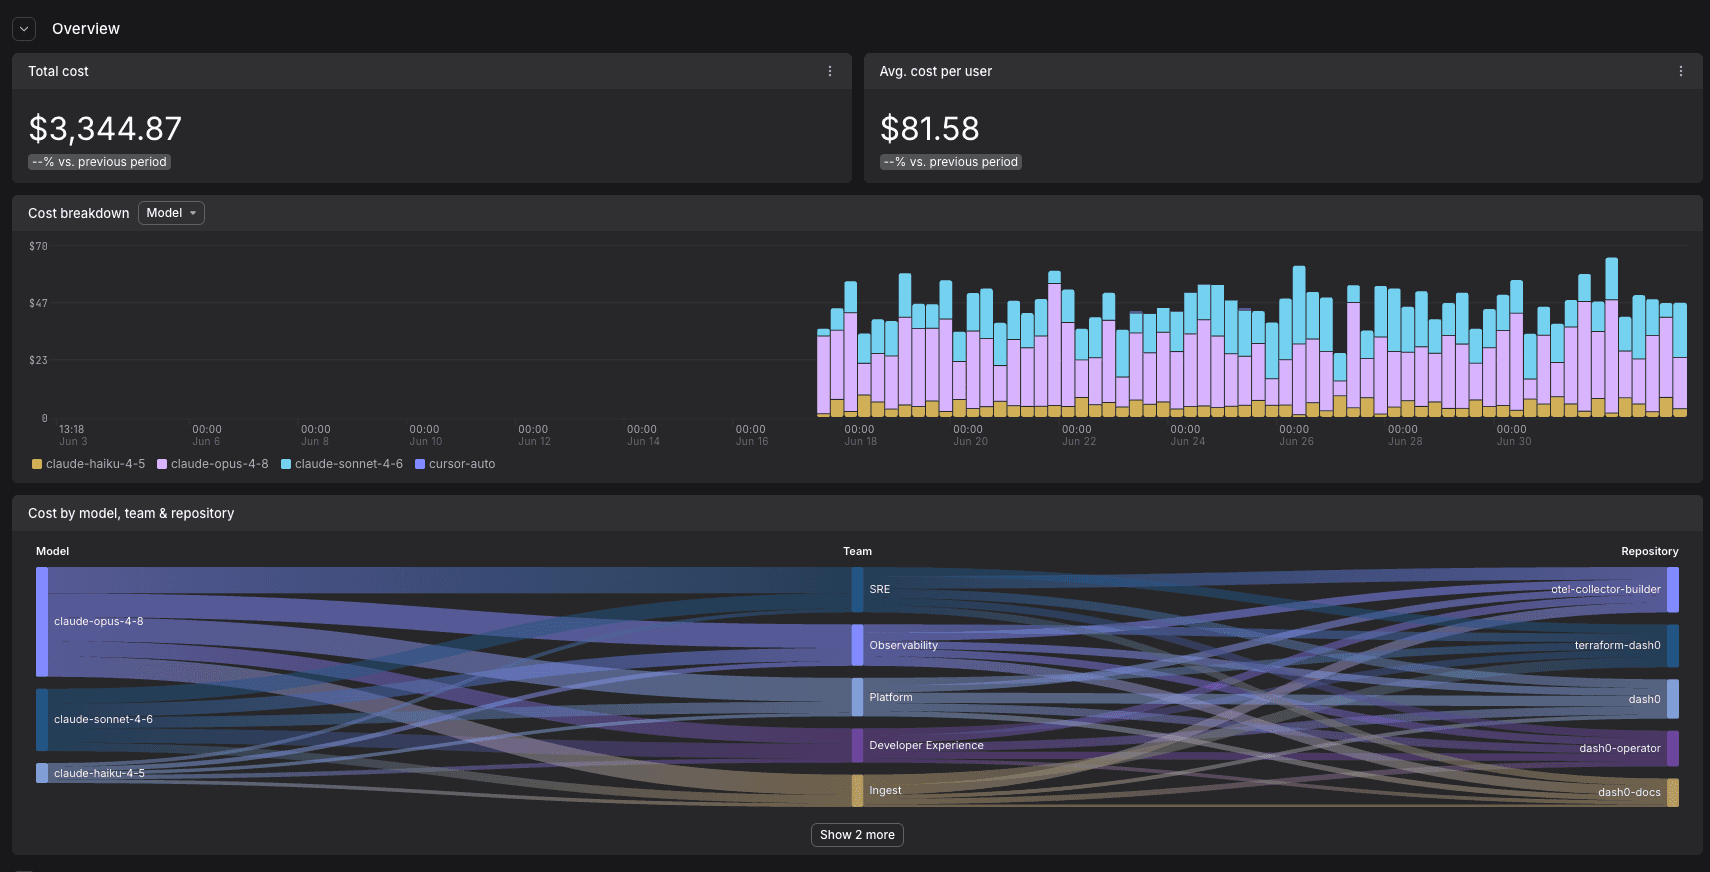This screenshot has height=872, width=1710.
Task: Click the Team column header
Action: point(857,551)
